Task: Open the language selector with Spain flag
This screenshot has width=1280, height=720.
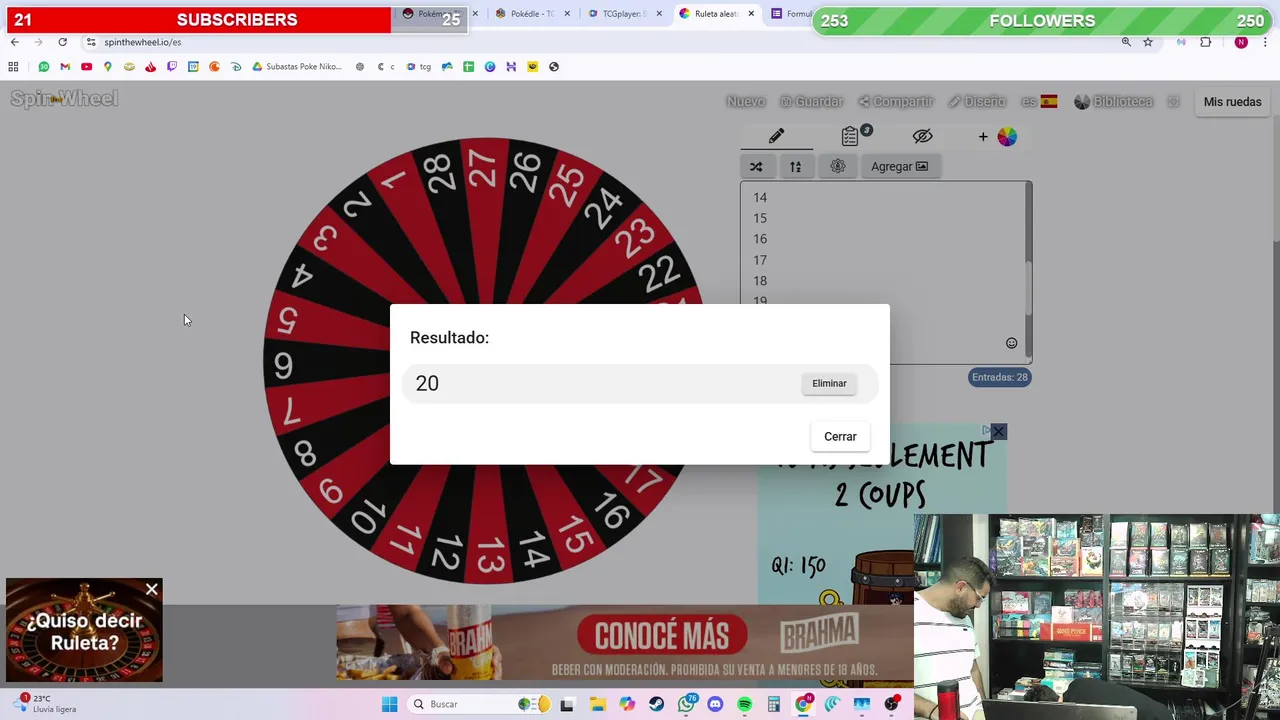Action: [1039, 101]
